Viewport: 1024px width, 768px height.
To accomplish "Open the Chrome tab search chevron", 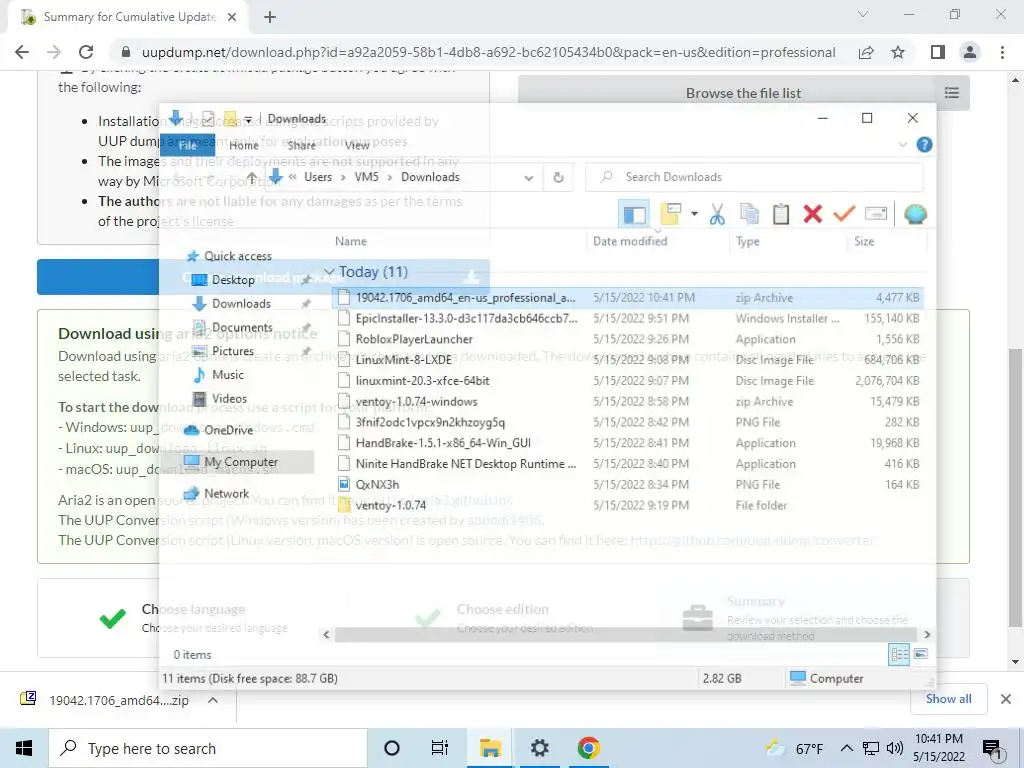I will (x=863, y=14).
